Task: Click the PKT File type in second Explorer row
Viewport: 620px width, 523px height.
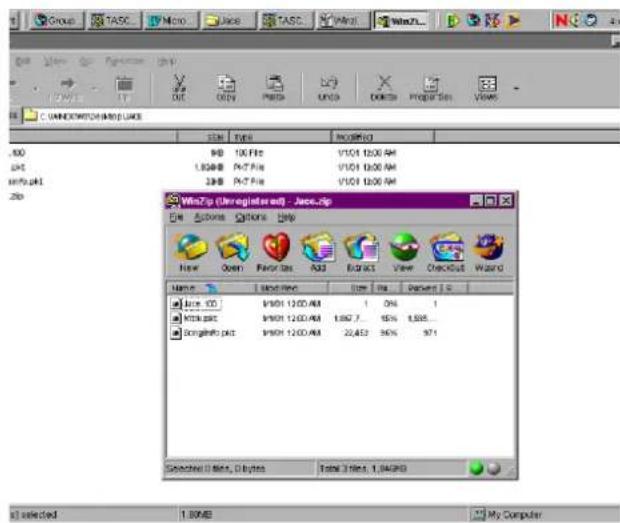Action: coord(248,167)
